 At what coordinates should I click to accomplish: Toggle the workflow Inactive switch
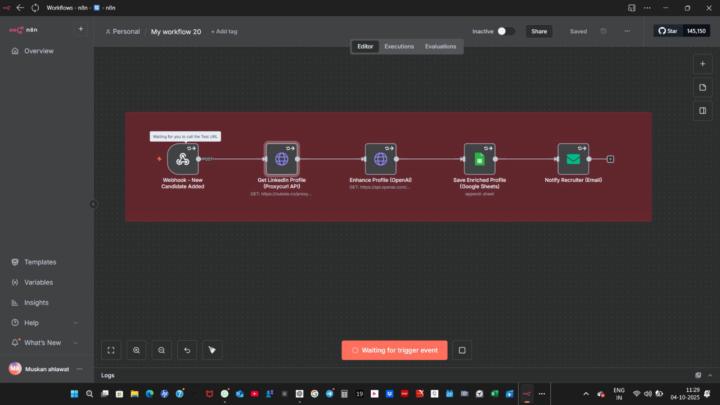coord(506,31)
